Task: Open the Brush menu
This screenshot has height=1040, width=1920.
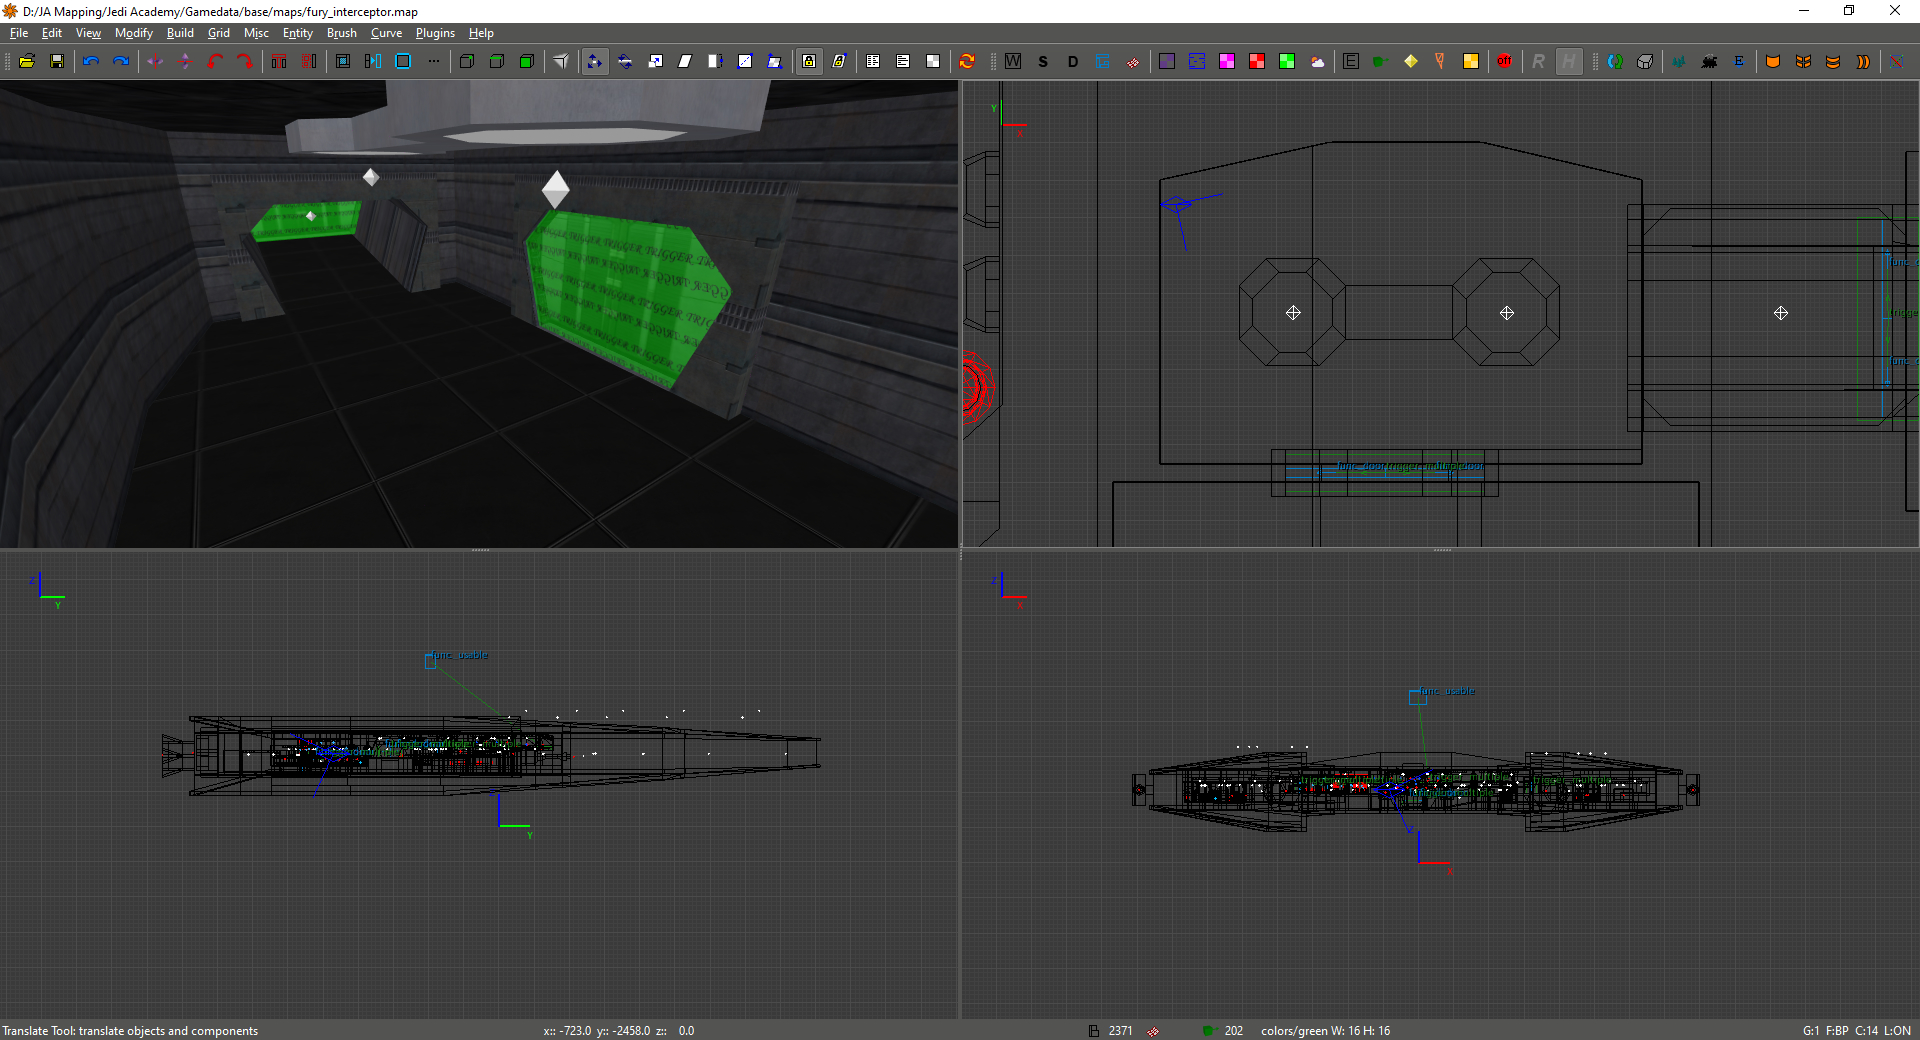Action: [x=341, y=33]
